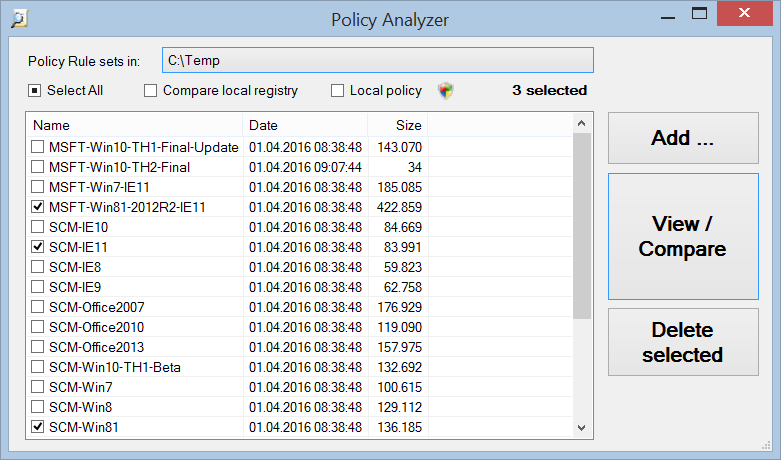Close the Policy Analyzer window
The image size is (781, 460).
pyautogui.click(x=745, y=13)
